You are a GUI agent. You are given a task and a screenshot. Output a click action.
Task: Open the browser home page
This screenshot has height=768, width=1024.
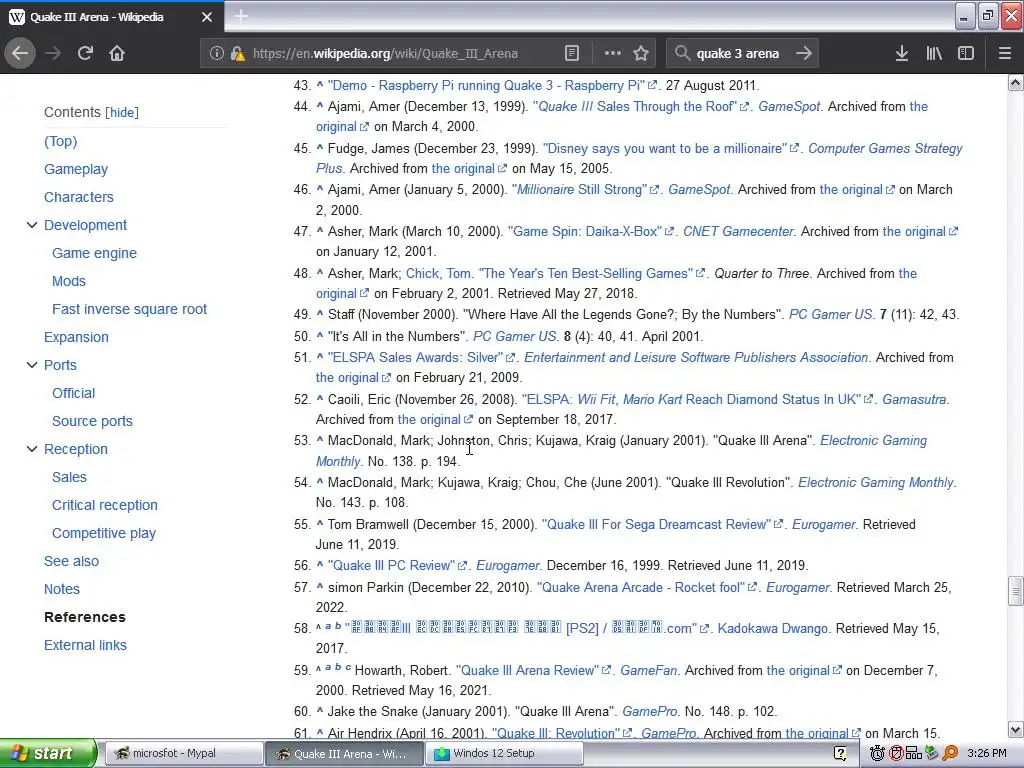pos(117,53)
